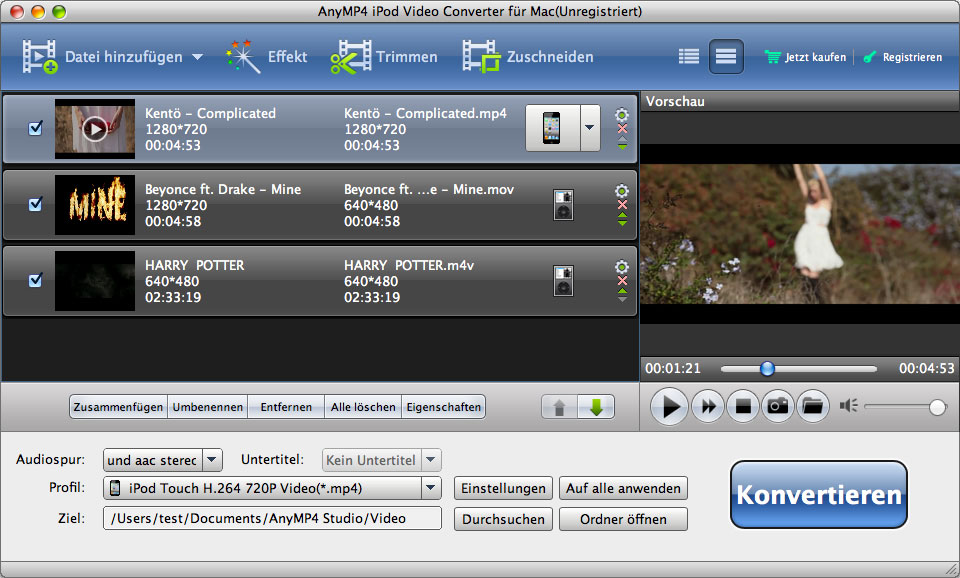Click the Jetzt kaufen cart icon

pos(773,57)
